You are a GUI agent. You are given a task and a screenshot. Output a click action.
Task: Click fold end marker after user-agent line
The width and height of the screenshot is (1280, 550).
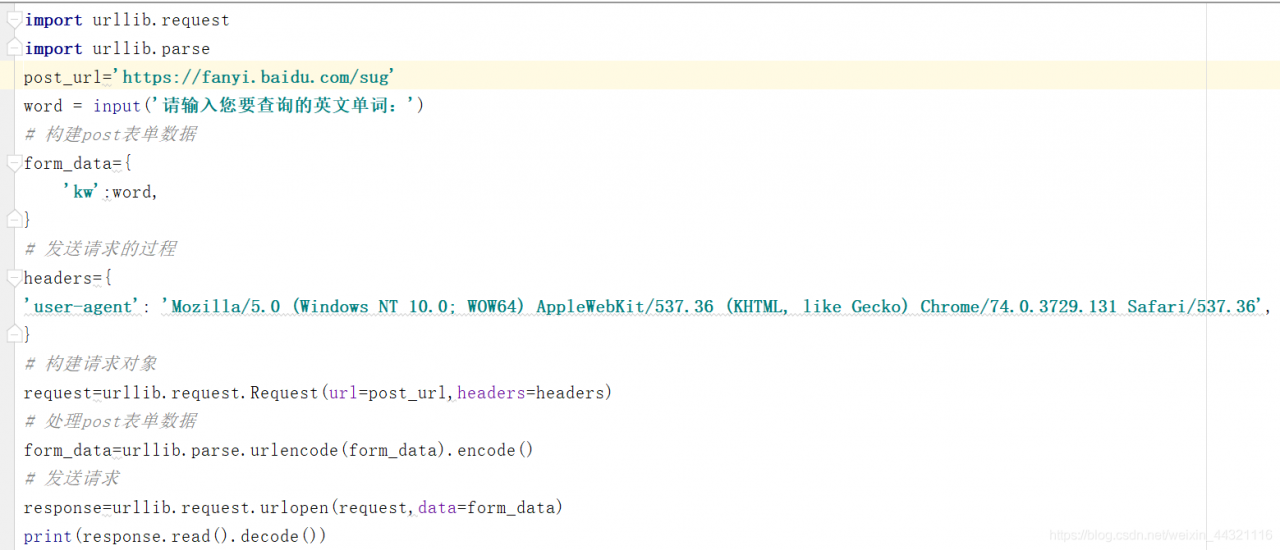13,335
